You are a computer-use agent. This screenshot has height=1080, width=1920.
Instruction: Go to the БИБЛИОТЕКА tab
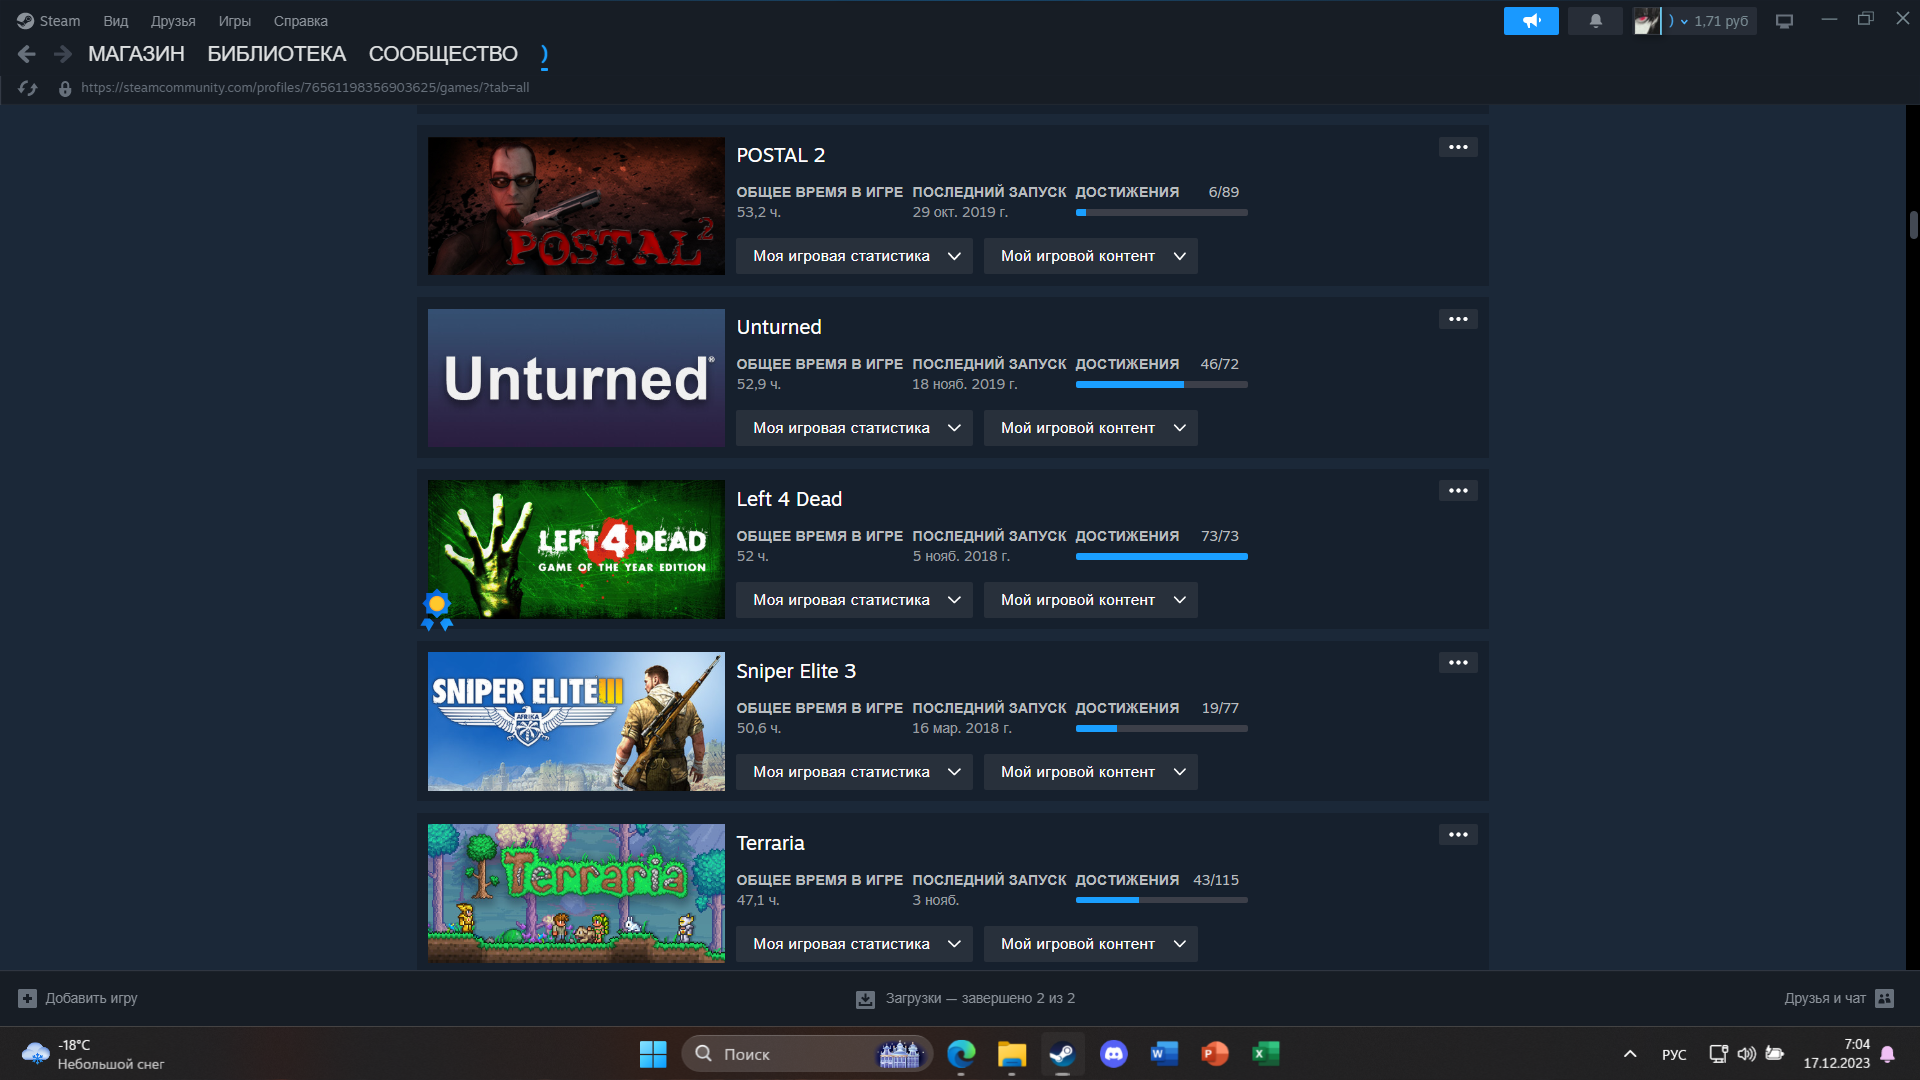coord(276,54)
